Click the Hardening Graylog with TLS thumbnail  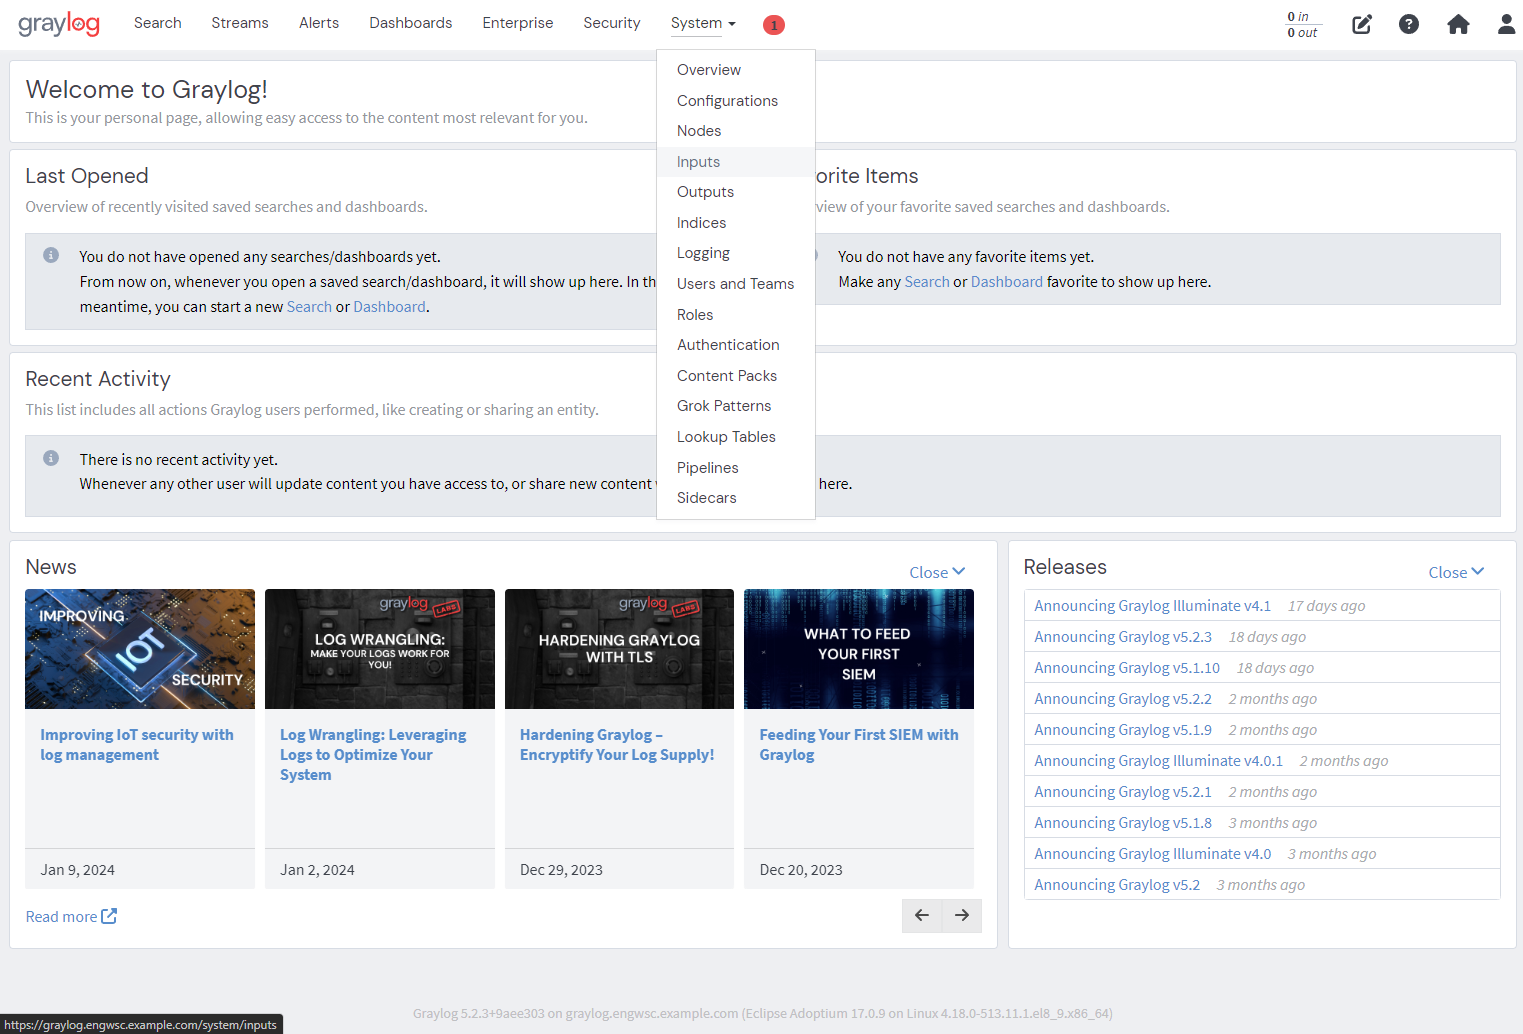(x=619, y=649)
